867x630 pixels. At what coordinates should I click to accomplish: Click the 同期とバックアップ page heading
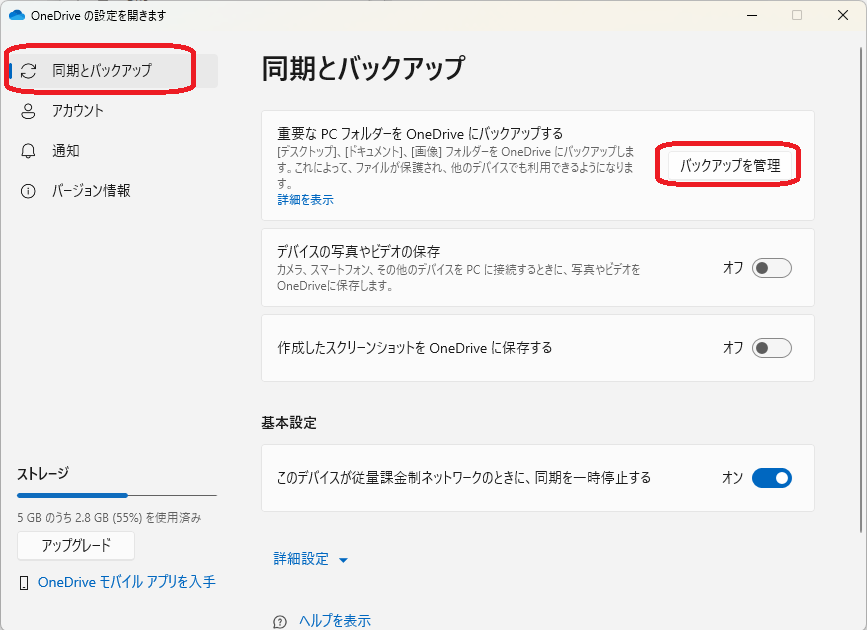363,69
